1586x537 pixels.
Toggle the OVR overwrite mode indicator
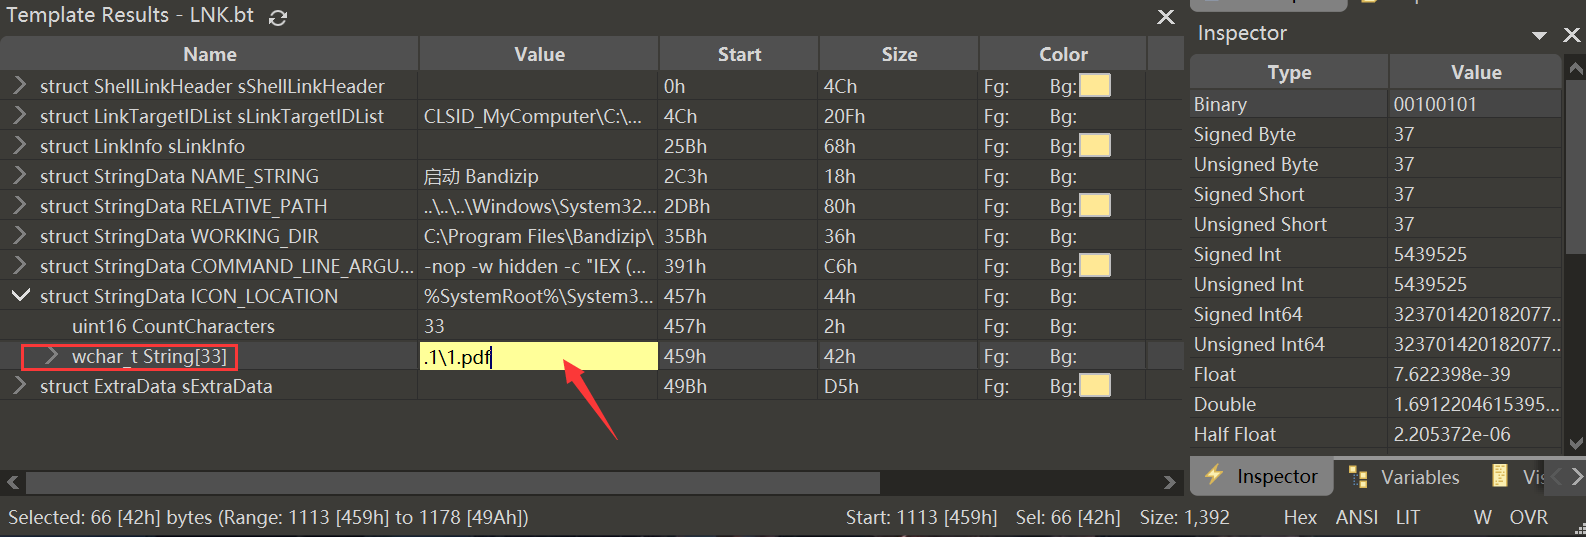1529,517
